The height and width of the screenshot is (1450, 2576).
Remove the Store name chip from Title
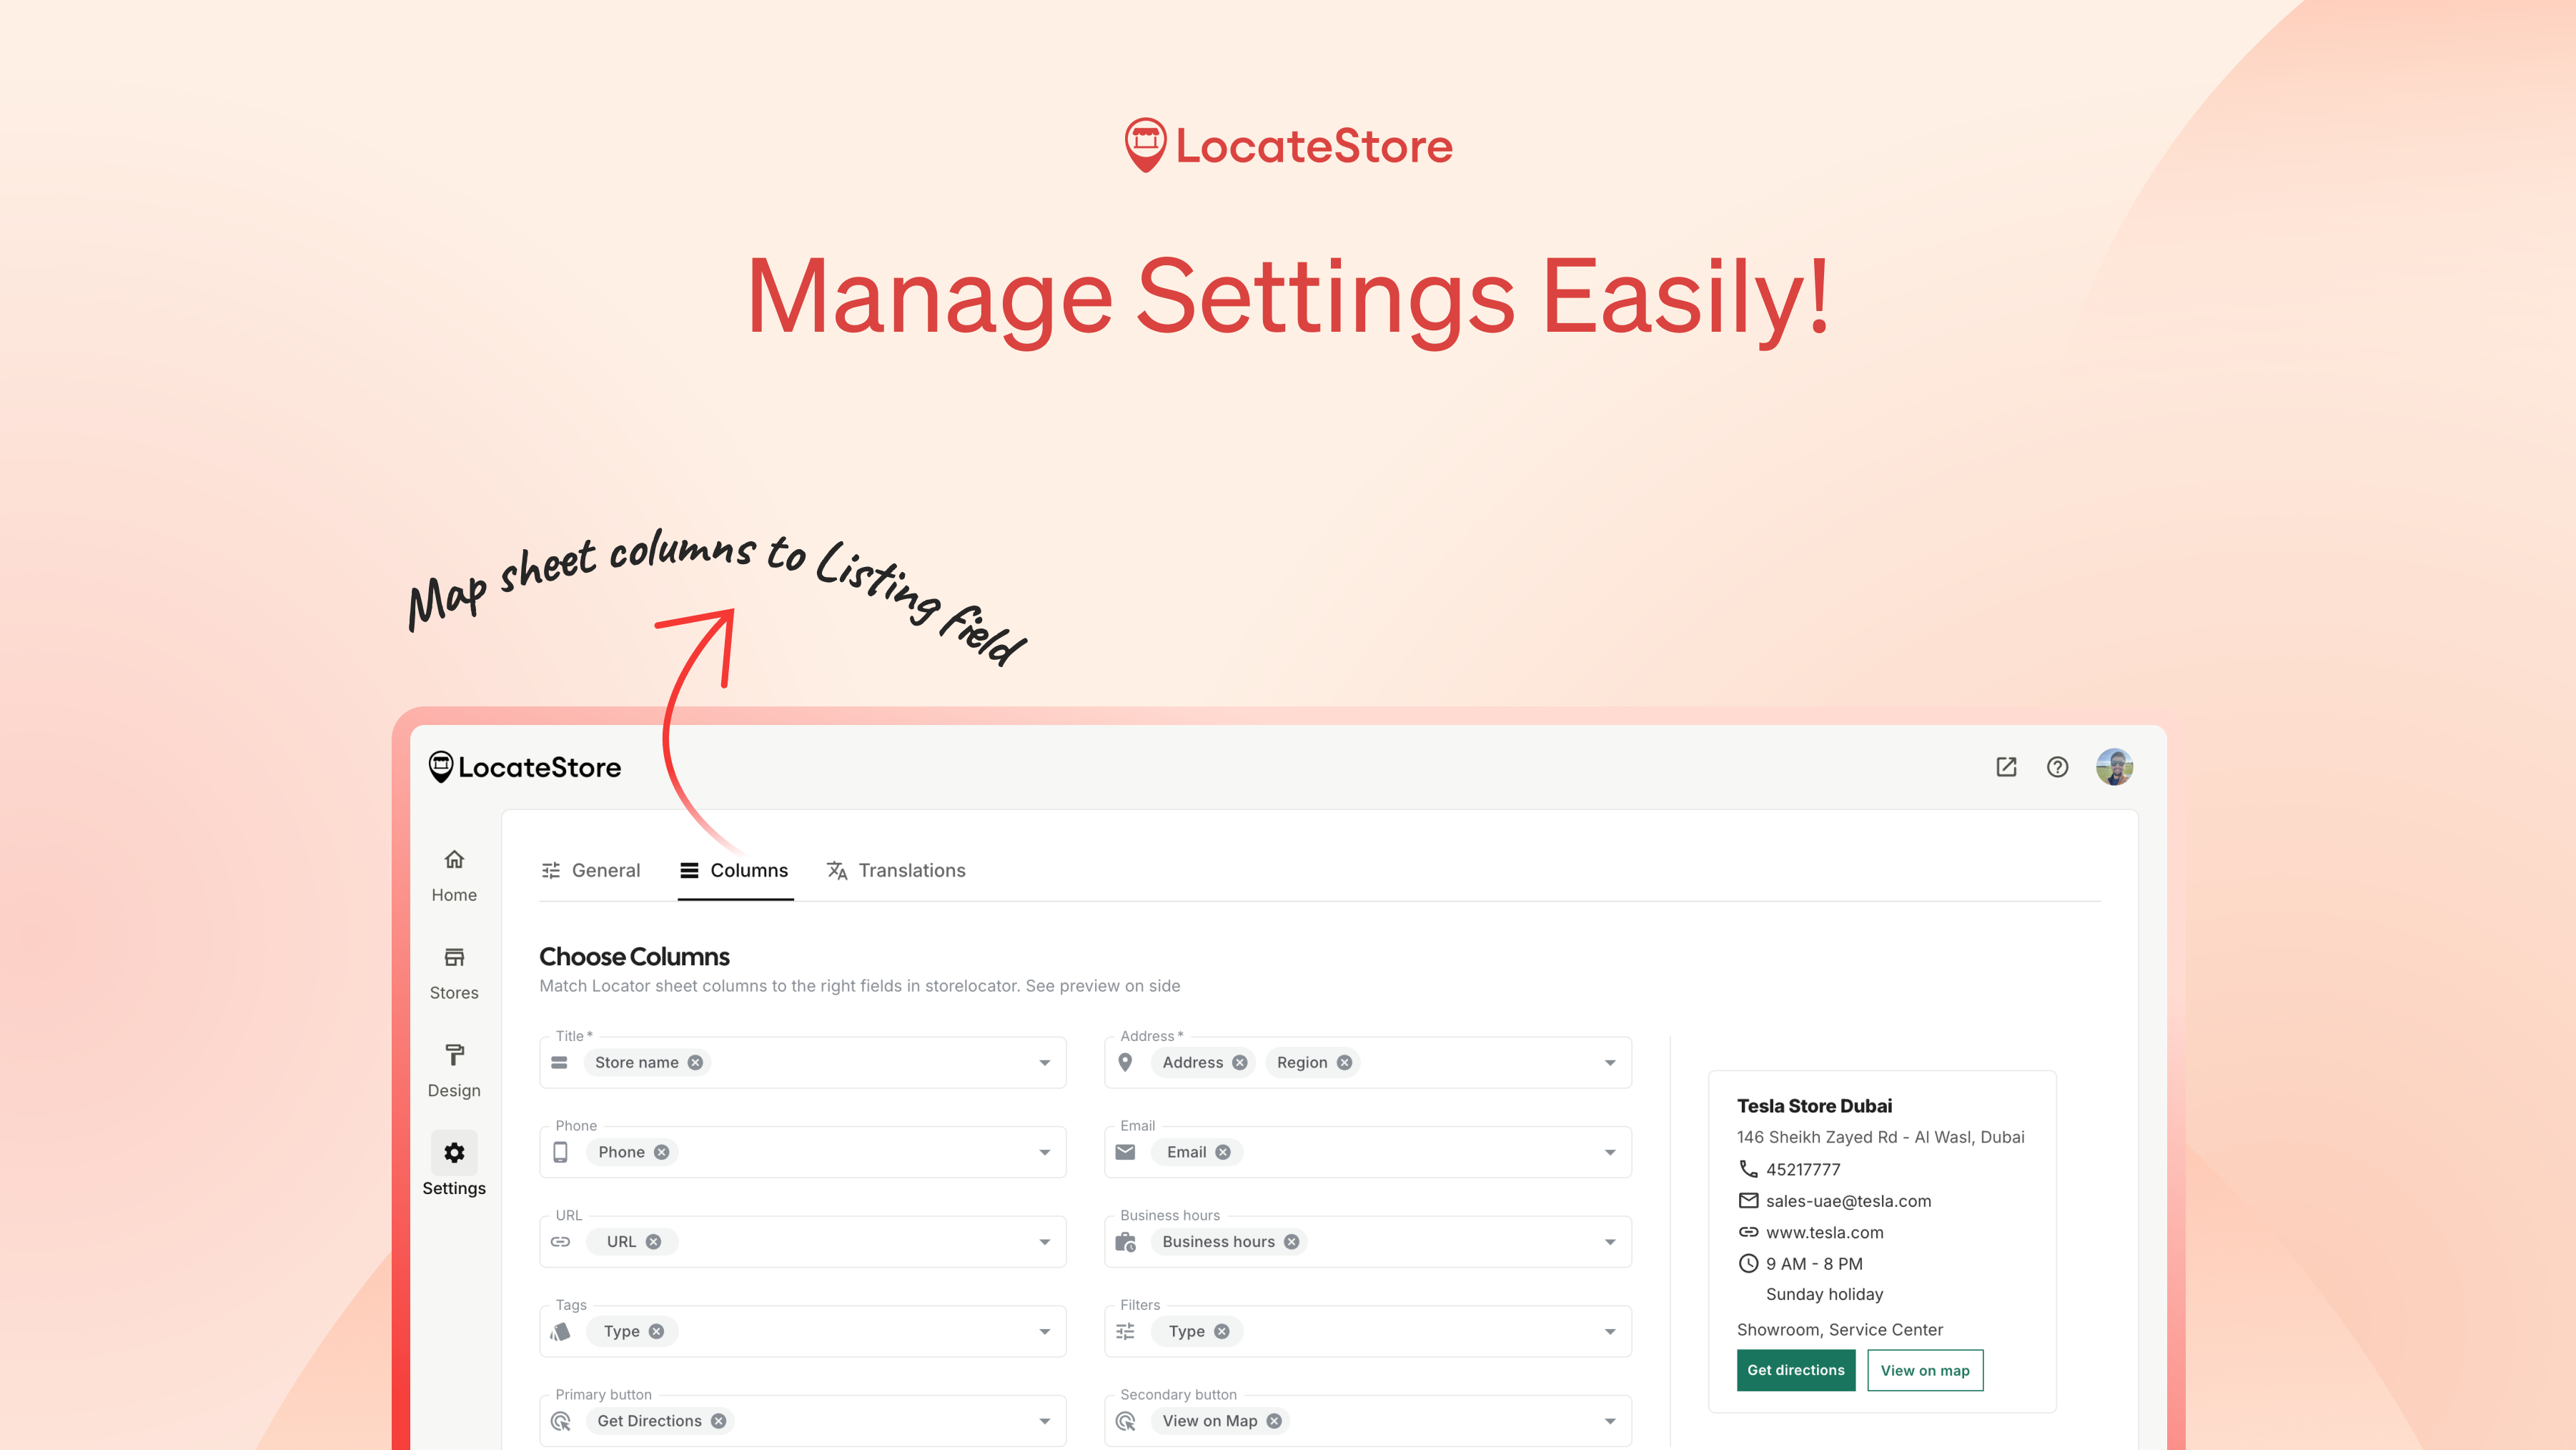(x=695, y=1062)
